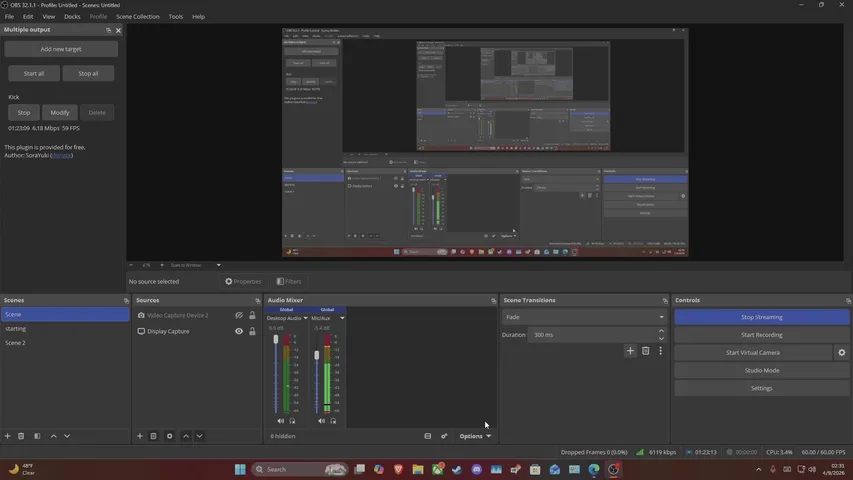Open scene filters icon in Scenes panel

click(37, 436)
